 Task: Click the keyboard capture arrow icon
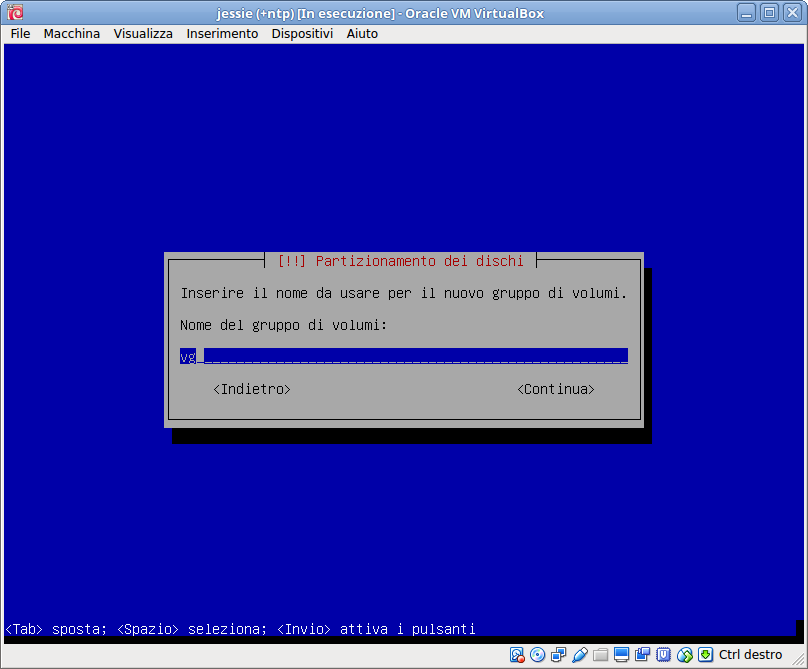[x=705, y=655]
